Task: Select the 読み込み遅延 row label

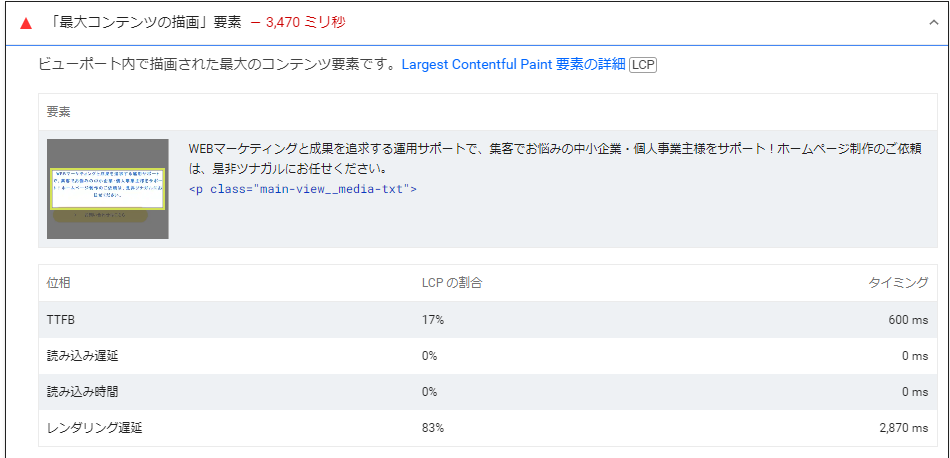Action: [82, 355]
